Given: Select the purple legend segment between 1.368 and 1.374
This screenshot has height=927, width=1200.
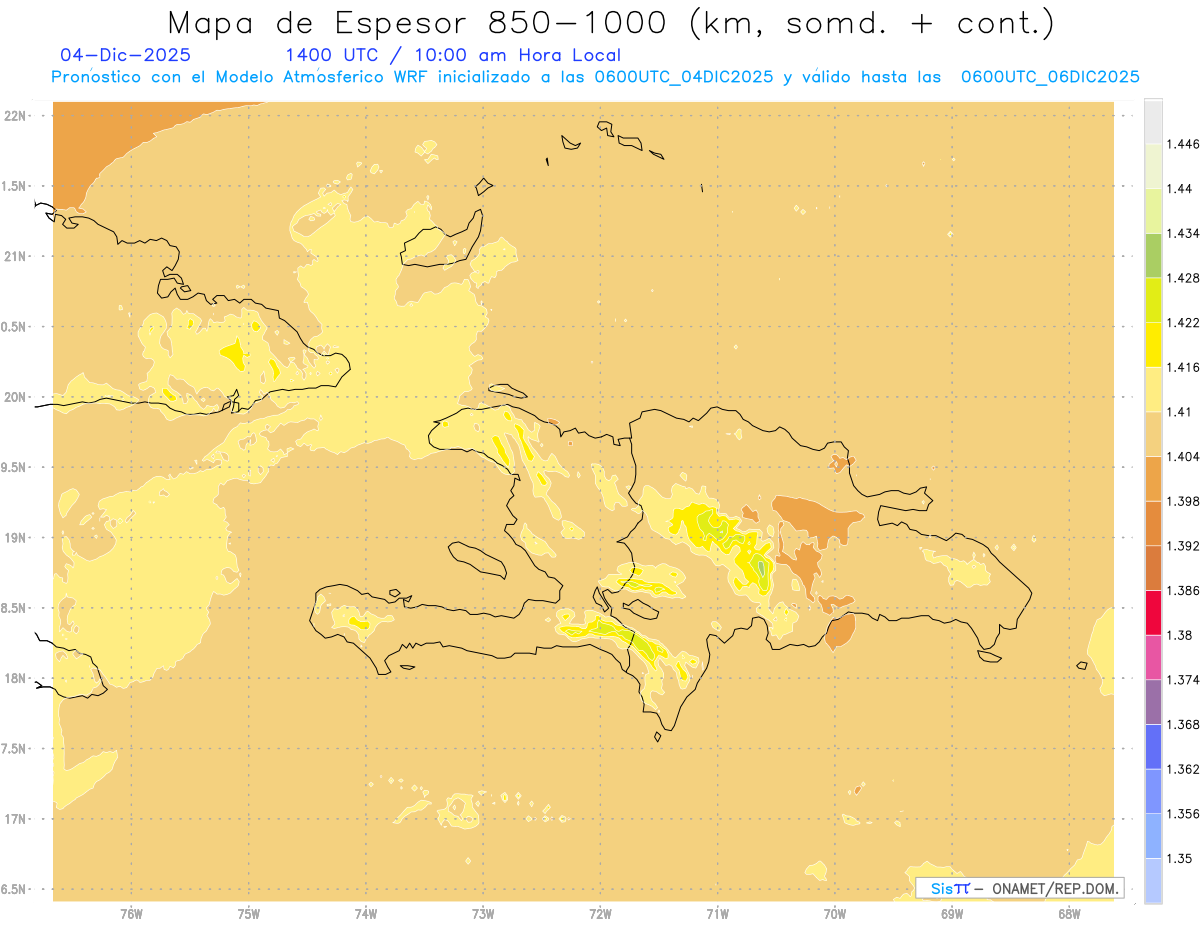Looking at the screenshot, I should (1153, 701).
